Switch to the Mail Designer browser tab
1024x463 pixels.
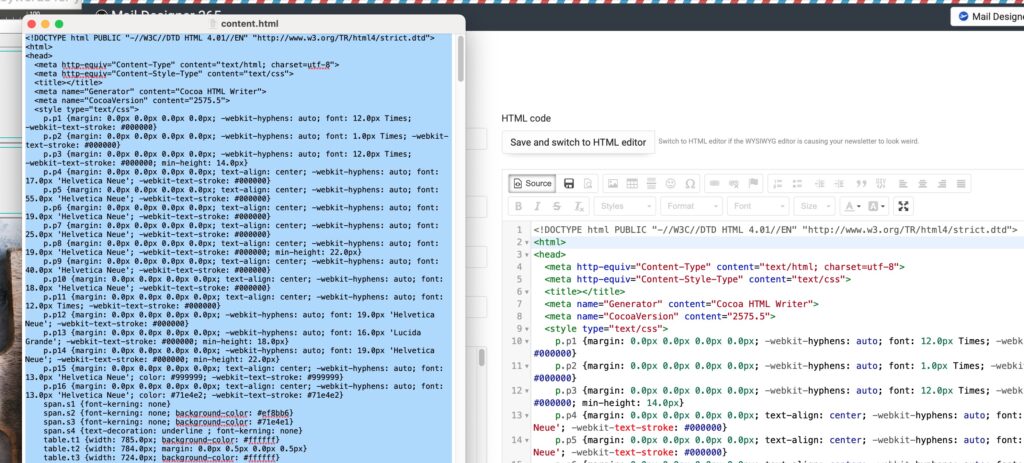click(x=987, y=17)
